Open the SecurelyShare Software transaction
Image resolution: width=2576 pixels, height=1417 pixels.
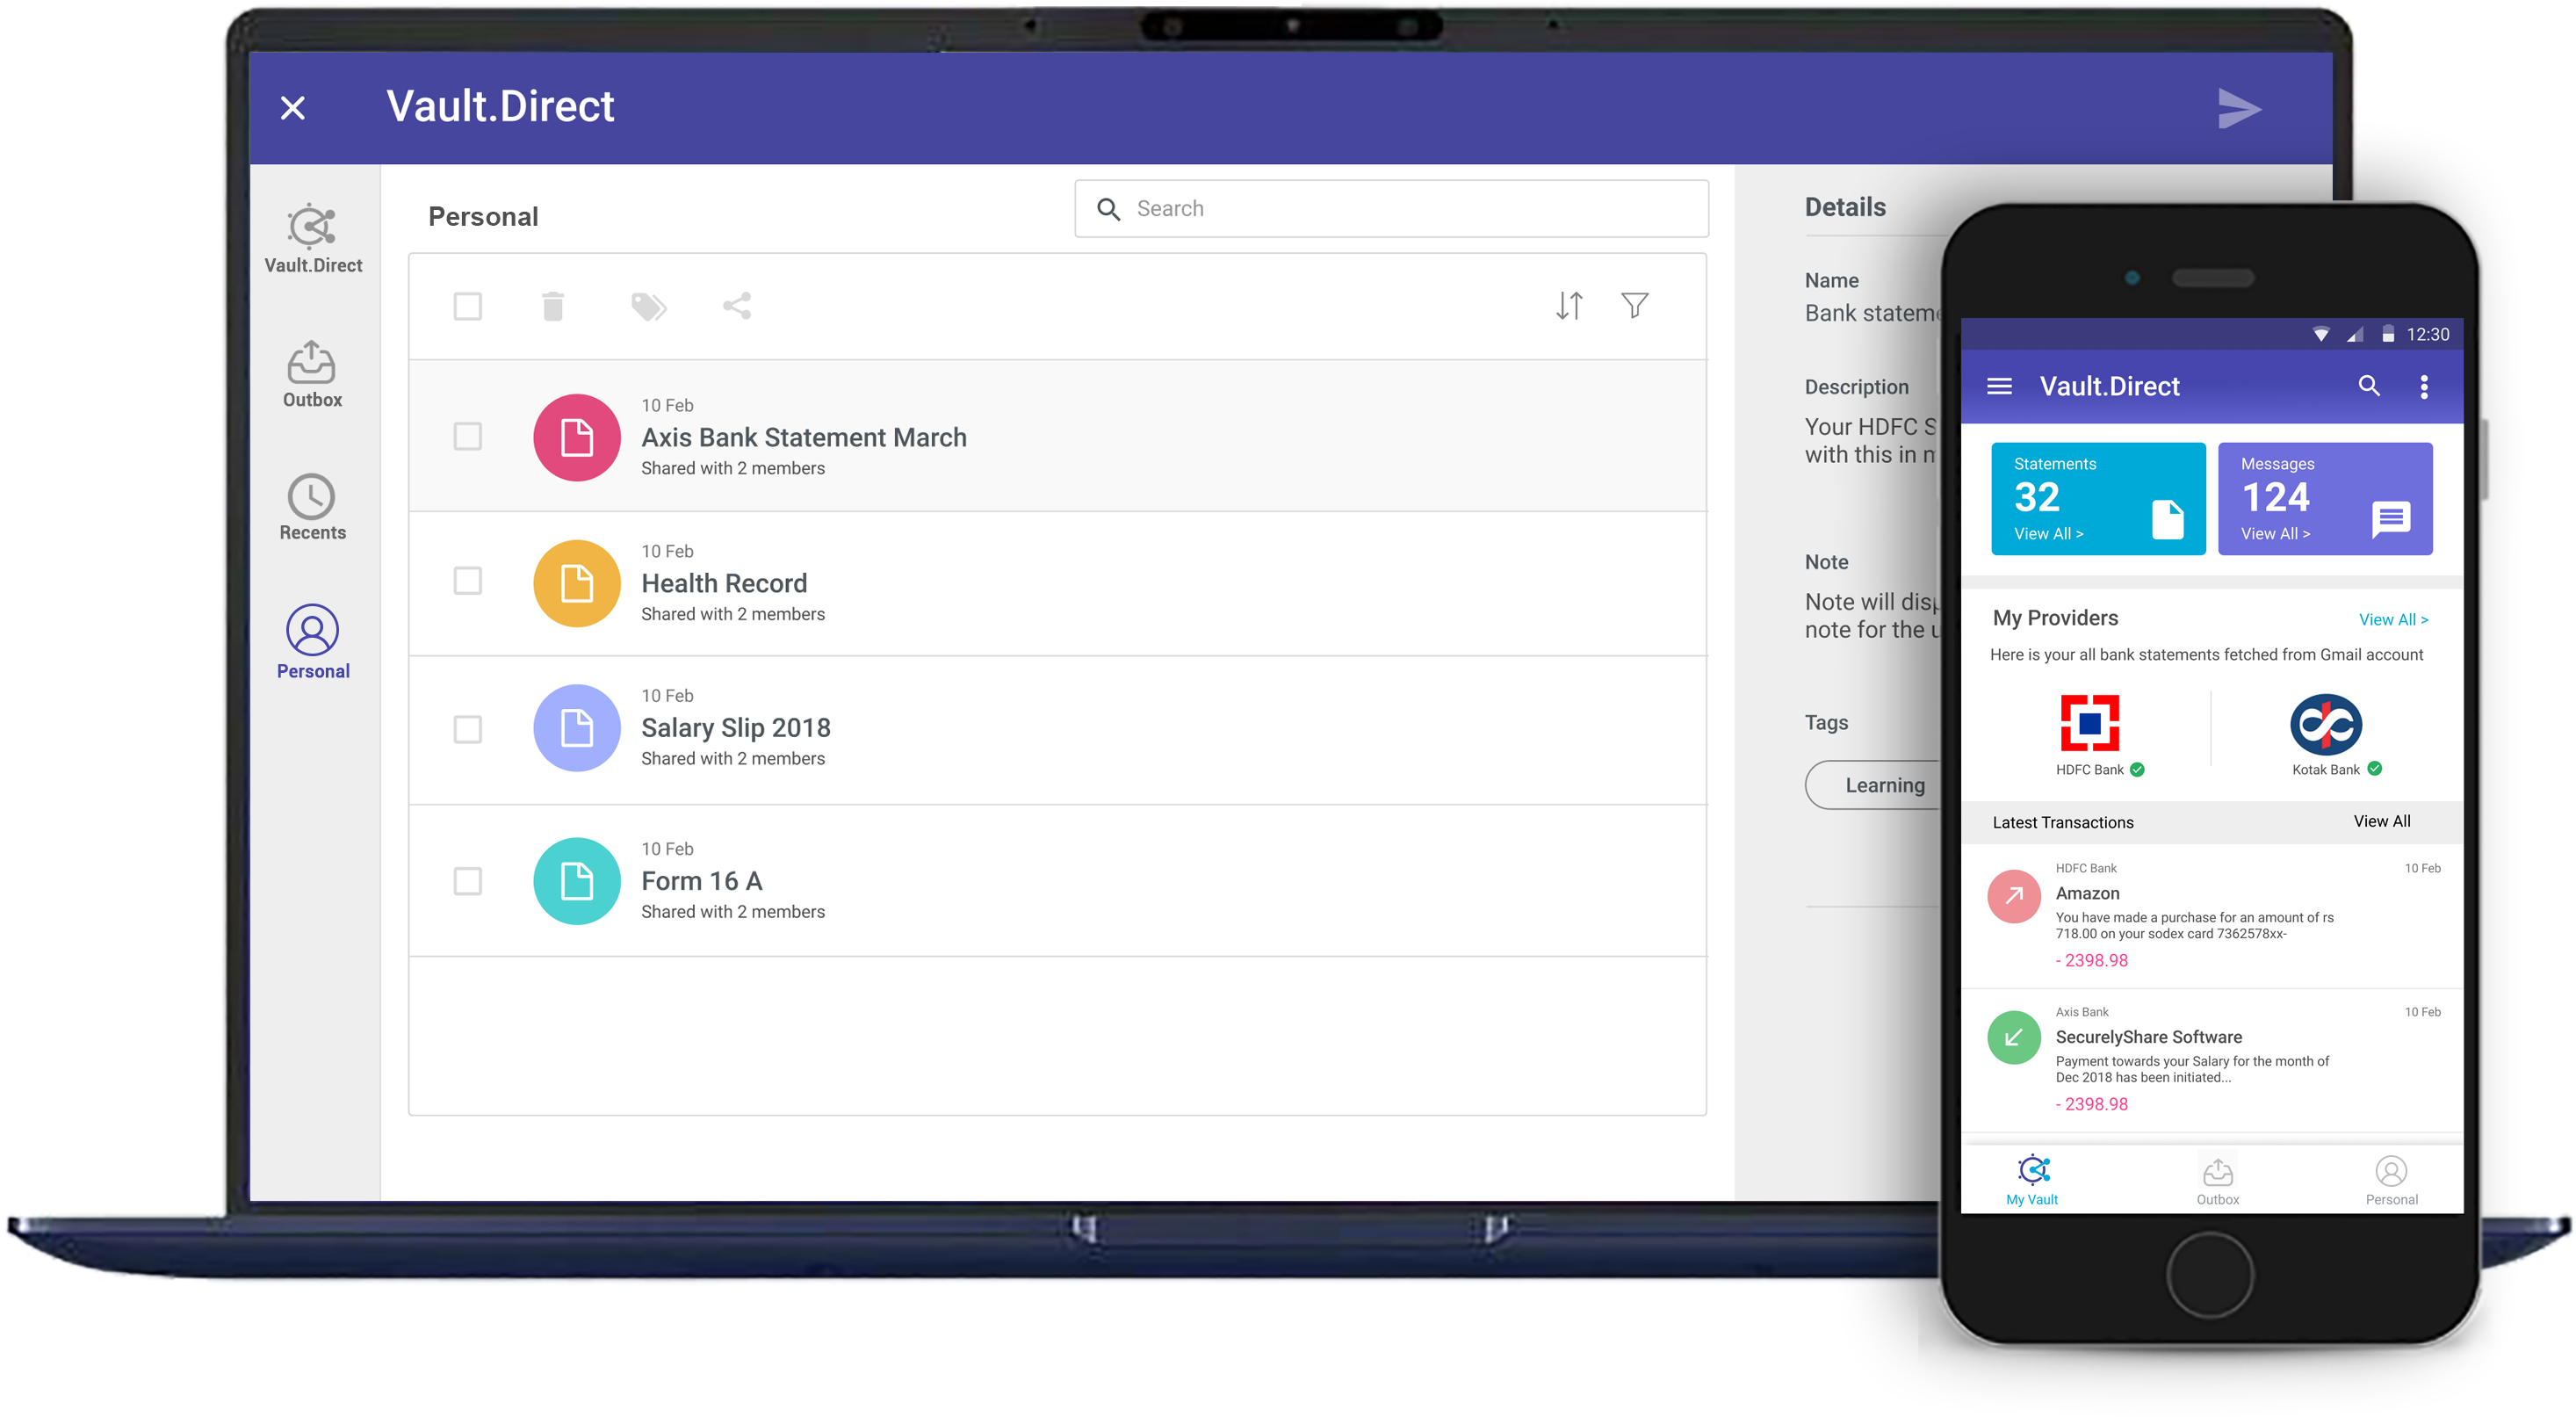(x=2212, y=1061)
